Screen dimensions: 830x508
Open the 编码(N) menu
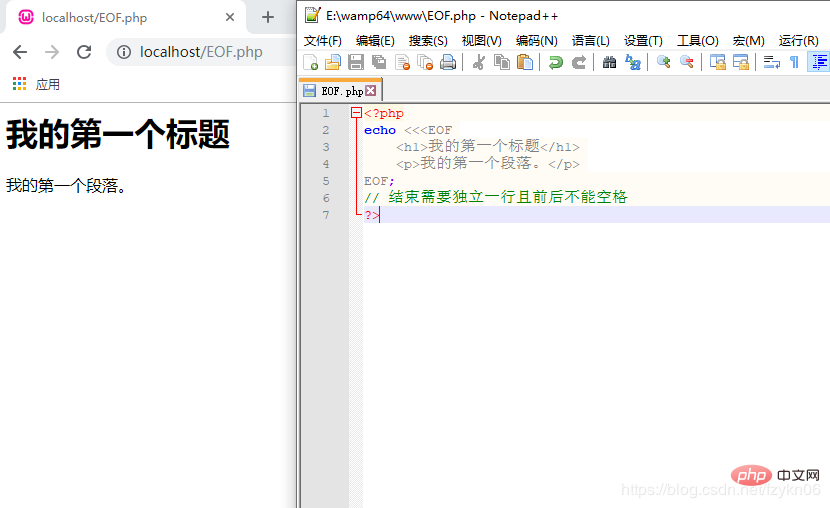537,41
